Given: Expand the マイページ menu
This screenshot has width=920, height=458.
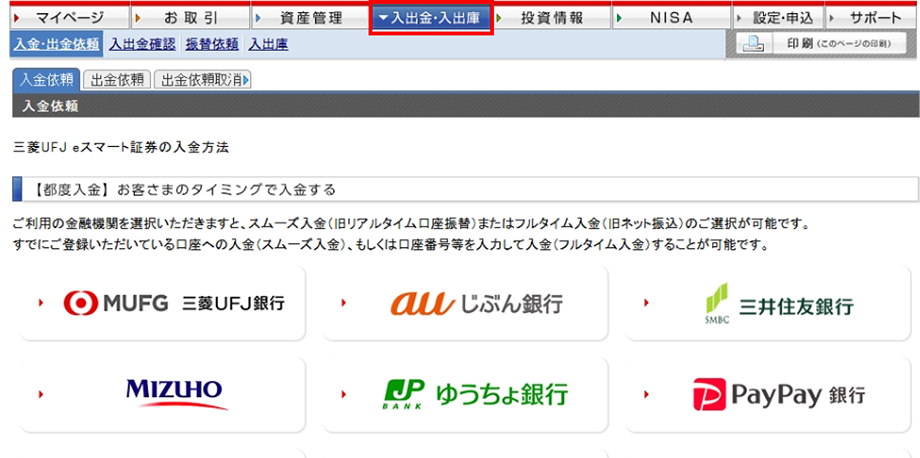Looking at the screenshot, I should (x=63, y=18).
